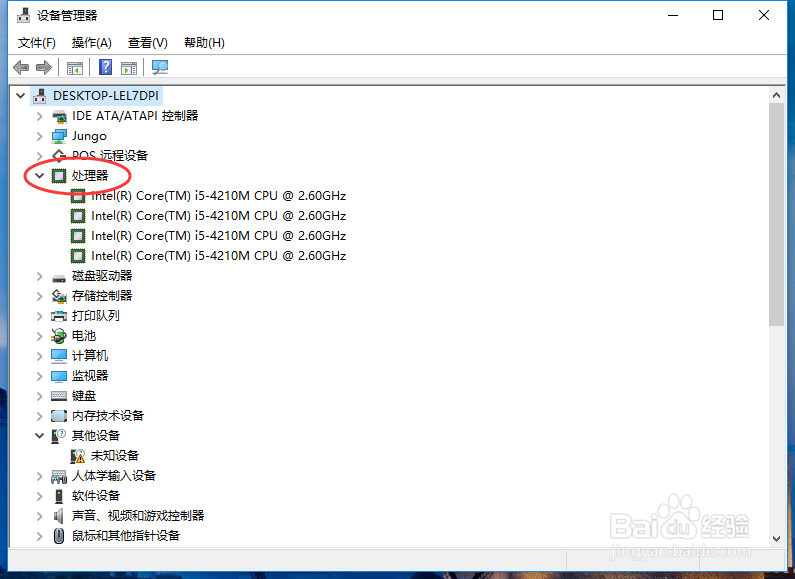The image size is (795, 579).
Task: Expand the 键盘 node
Action: (40, 395)
